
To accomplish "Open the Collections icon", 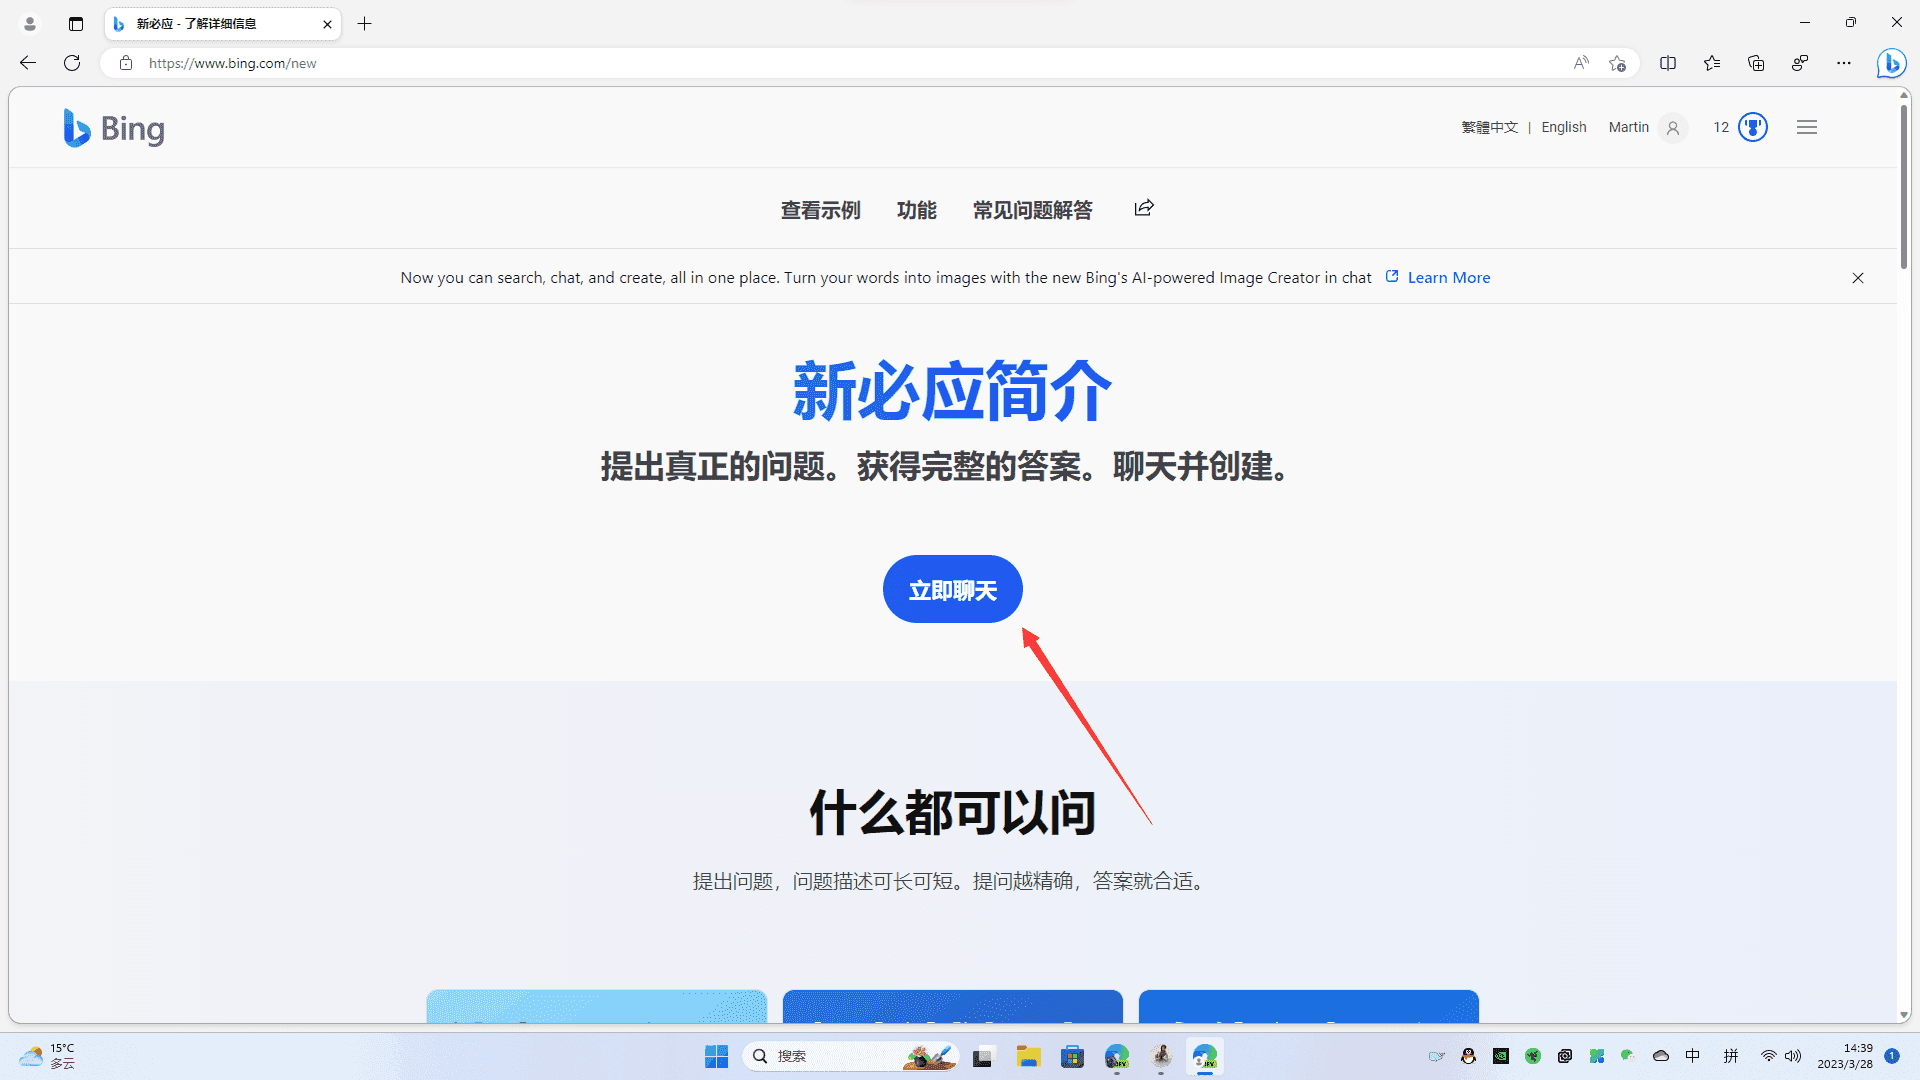I will [x=1756, y=63].
